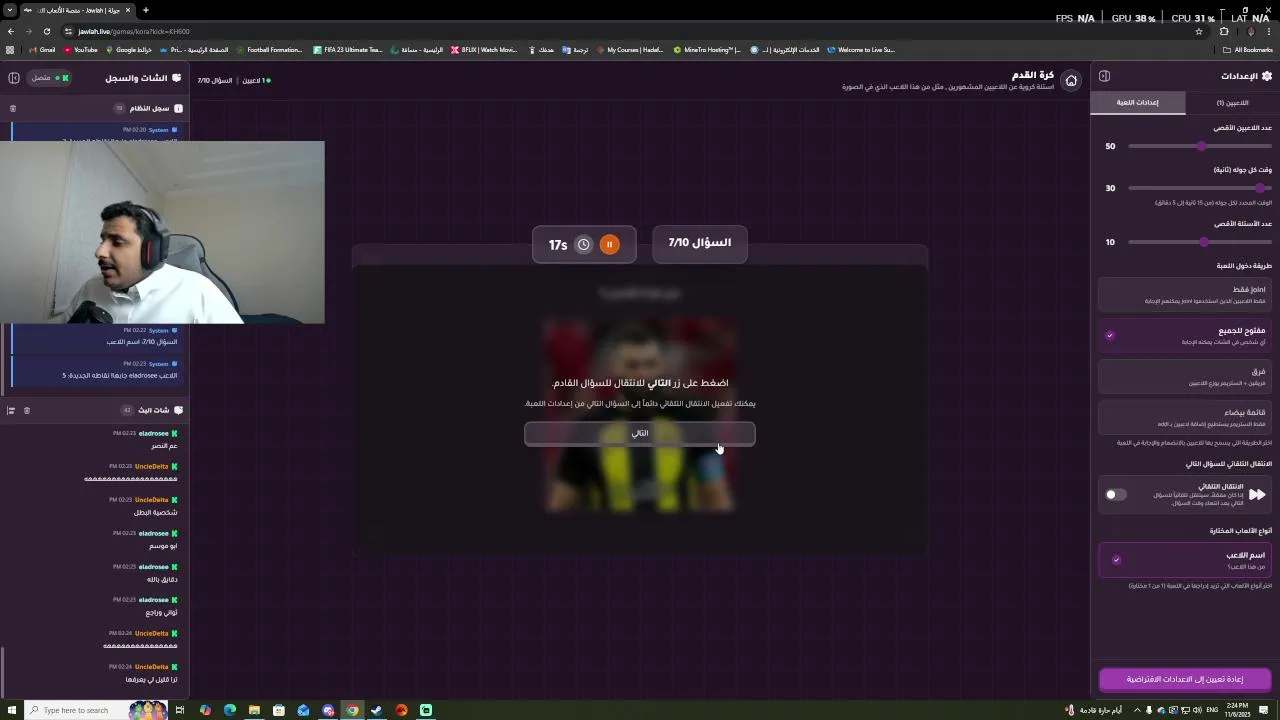Click the السؤال 7/10 question counter

point(700,243)
